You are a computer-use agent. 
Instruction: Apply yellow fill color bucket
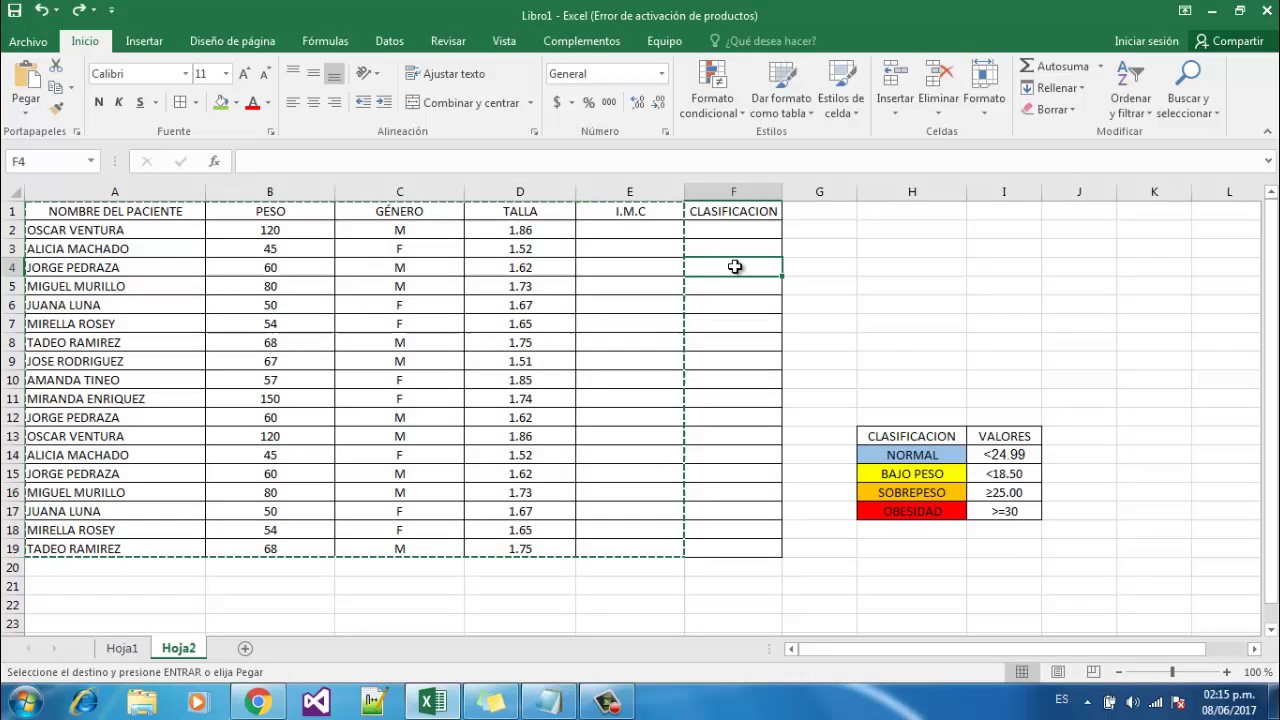pos(221,102)
